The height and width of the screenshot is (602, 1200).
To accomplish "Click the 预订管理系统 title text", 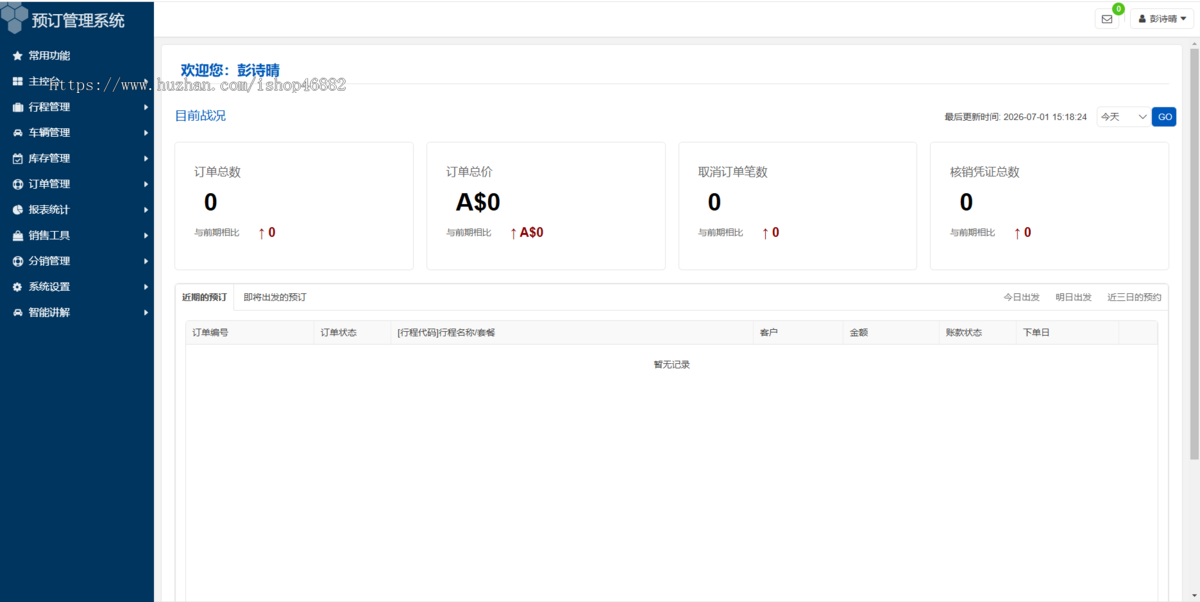I will click(78, 20).
